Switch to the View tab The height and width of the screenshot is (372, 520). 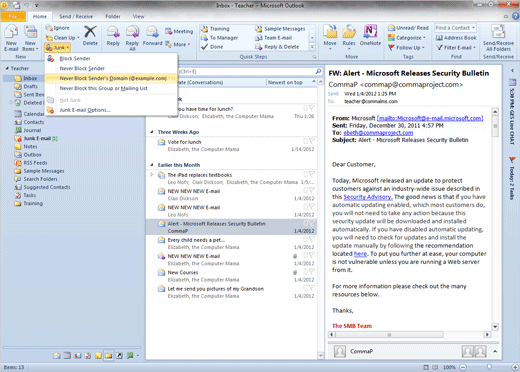(138, 16)
